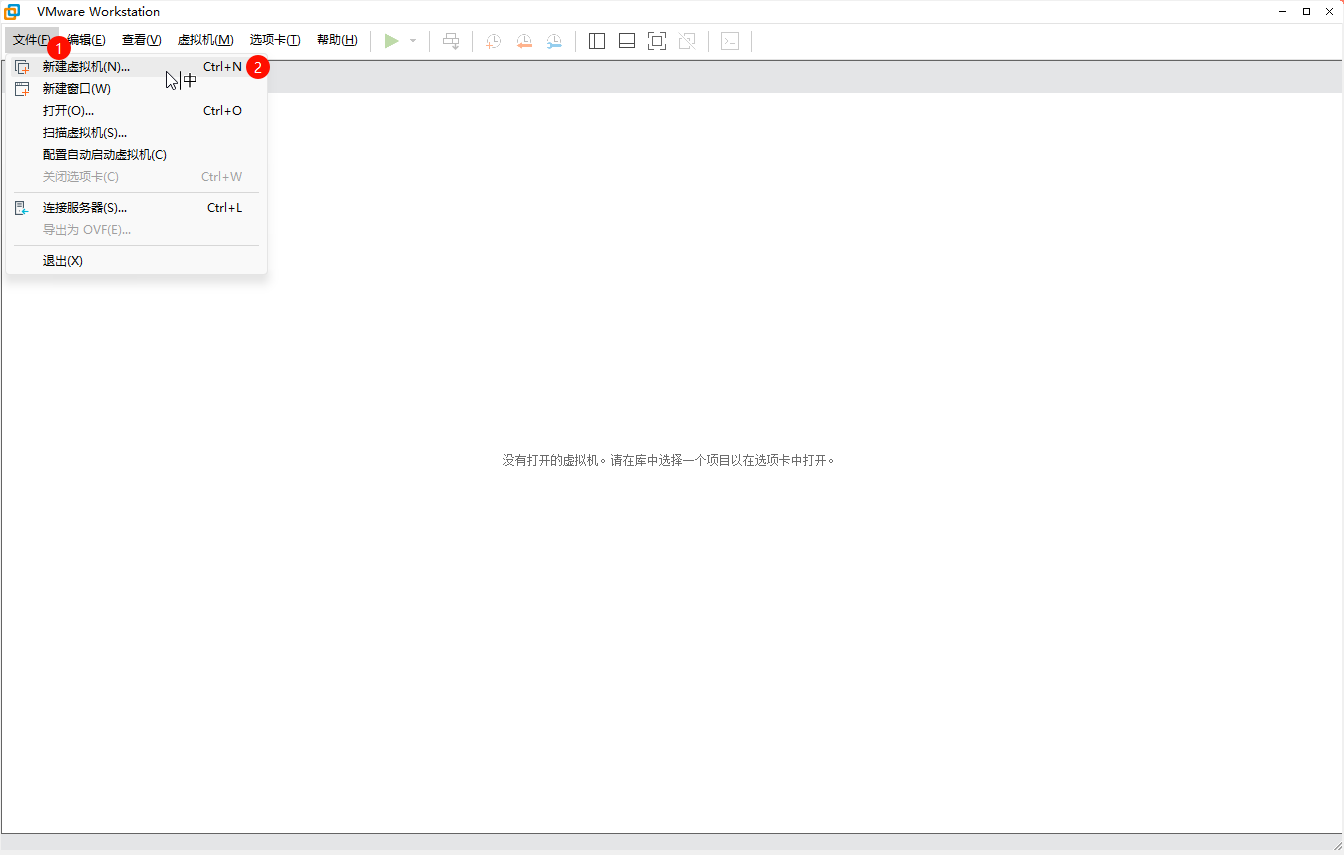Screen dimensions: 1344x855
Task: Open the 选项卡(T) menu
Action: [x=275, y=40]
